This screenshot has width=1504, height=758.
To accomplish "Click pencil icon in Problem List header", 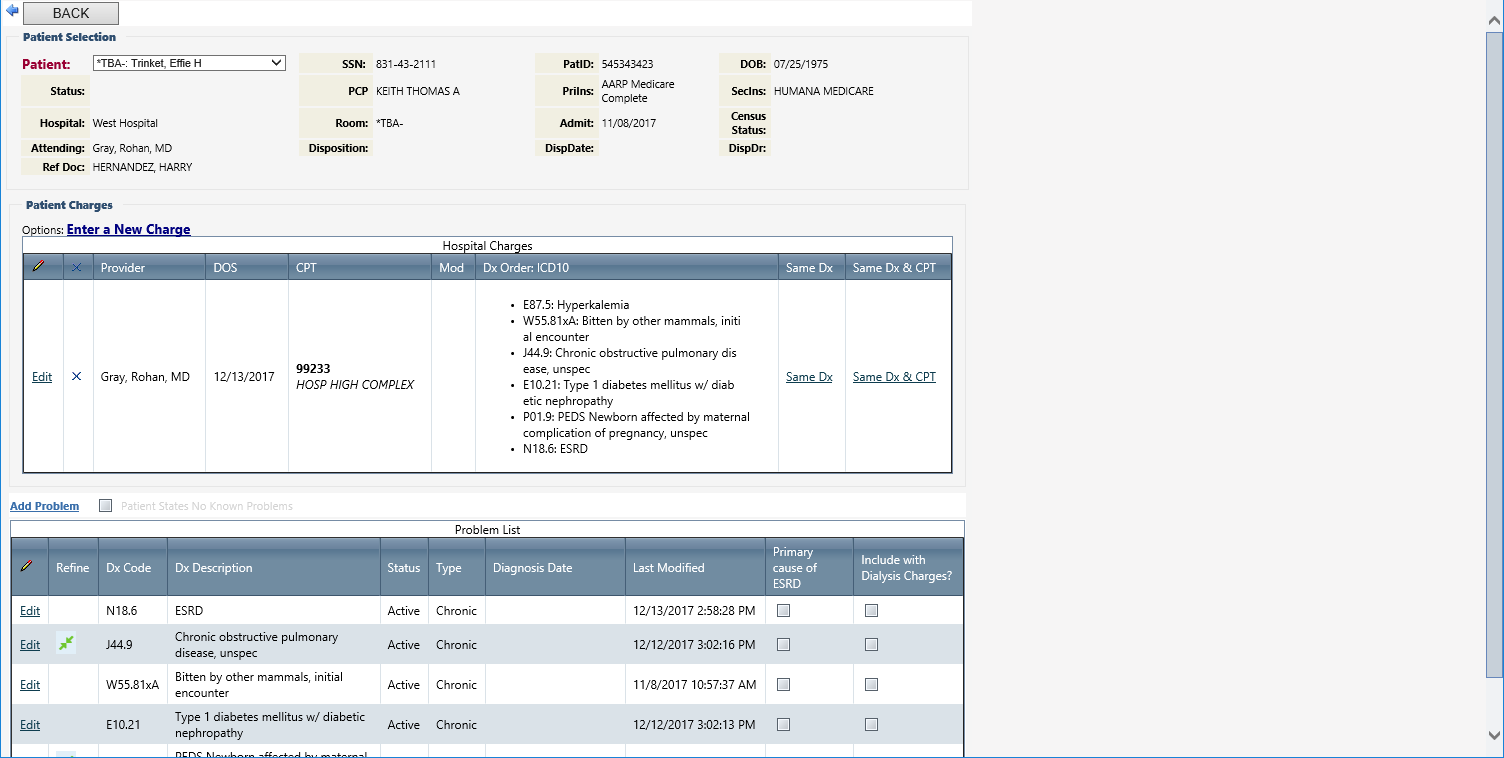I will coord(26,567).
